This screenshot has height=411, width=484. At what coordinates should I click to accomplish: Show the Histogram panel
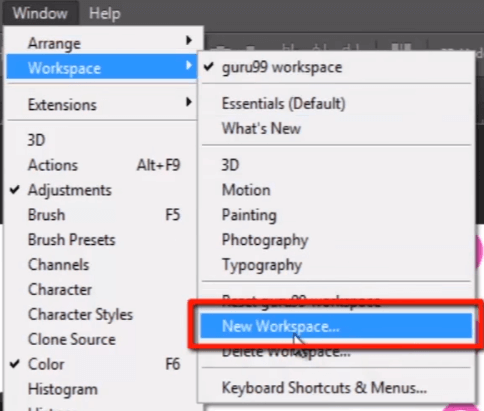click(x=102, y=389)
